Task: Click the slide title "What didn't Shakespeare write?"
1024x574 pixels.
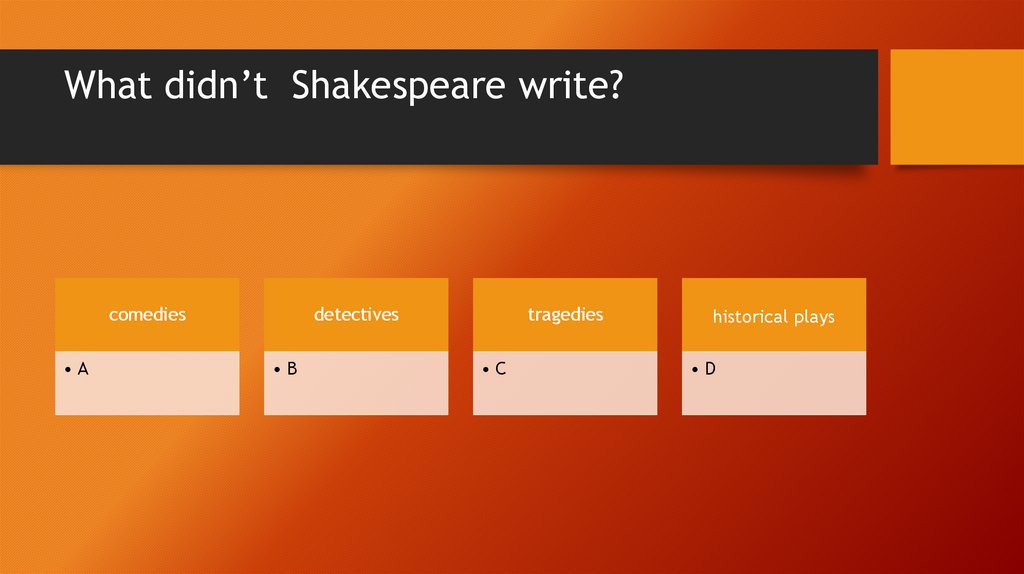Action: [344, 86]
